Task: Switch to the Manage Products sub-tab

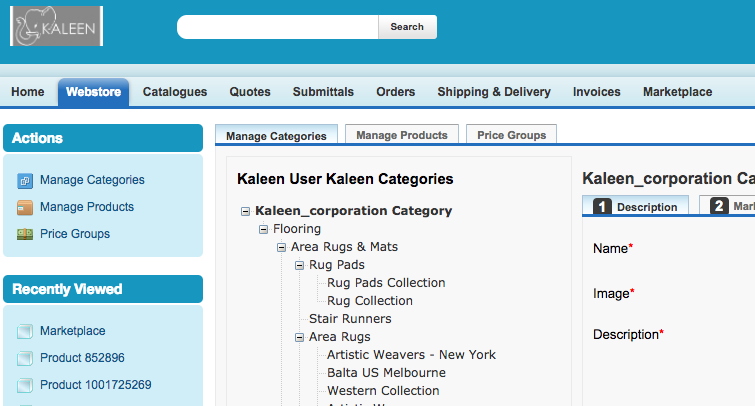Action: tap(402, 135)
